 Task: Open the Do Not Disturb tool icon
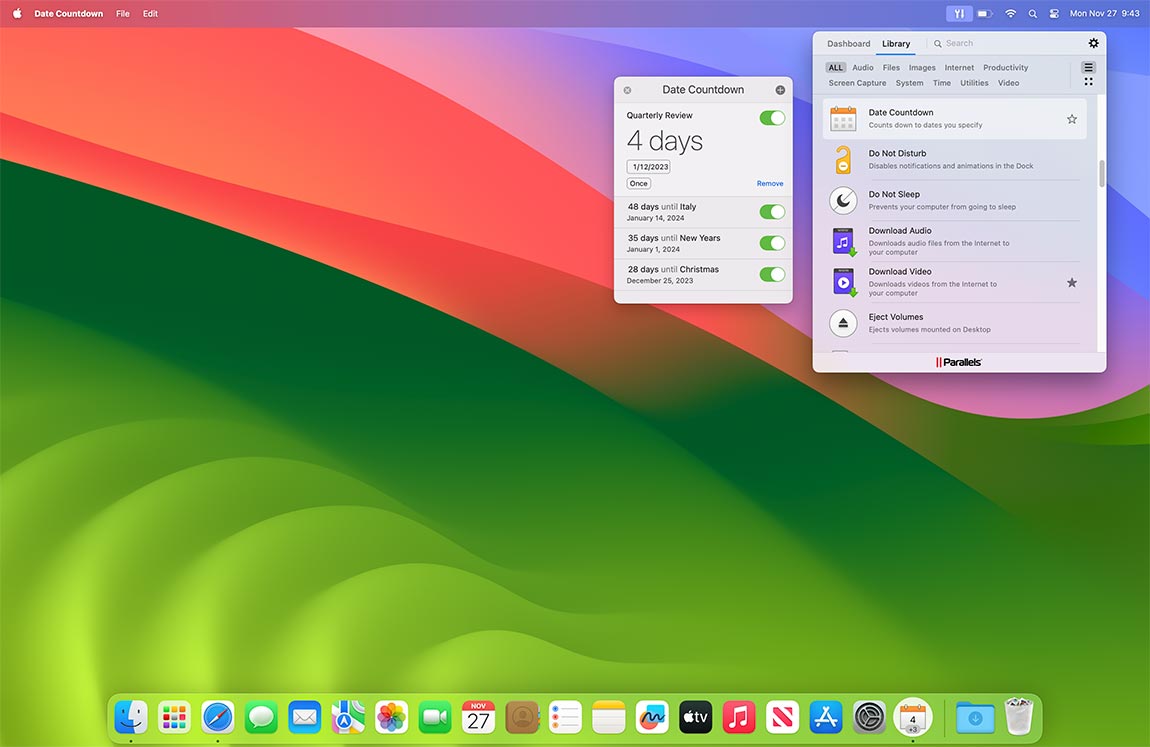pos(843,160)
